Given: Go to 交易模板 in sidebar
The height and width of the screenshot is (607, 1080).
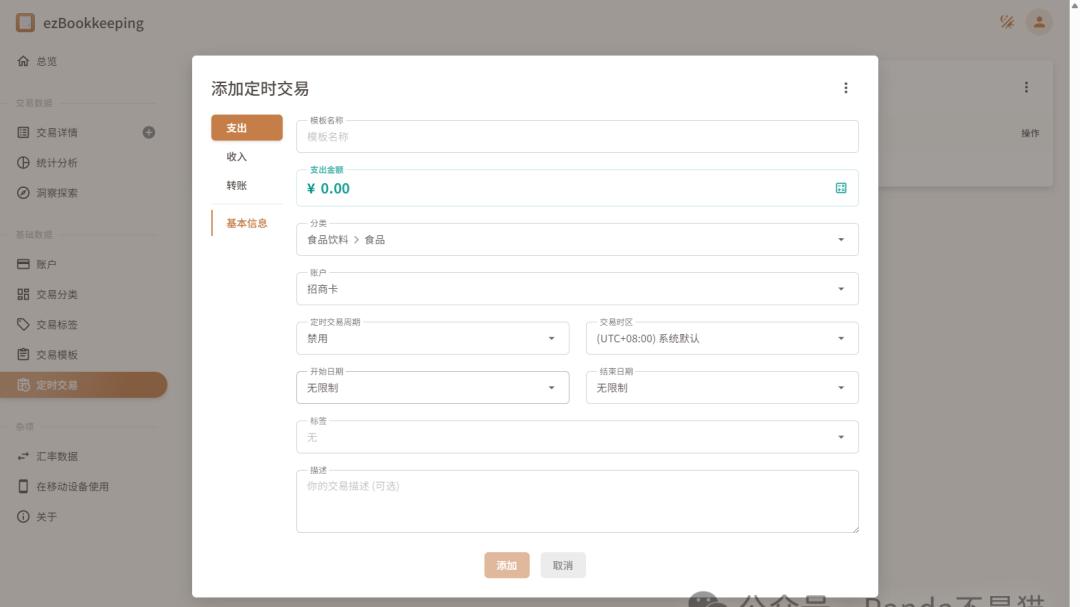Looking at the screenshot, I should [83, 354].
